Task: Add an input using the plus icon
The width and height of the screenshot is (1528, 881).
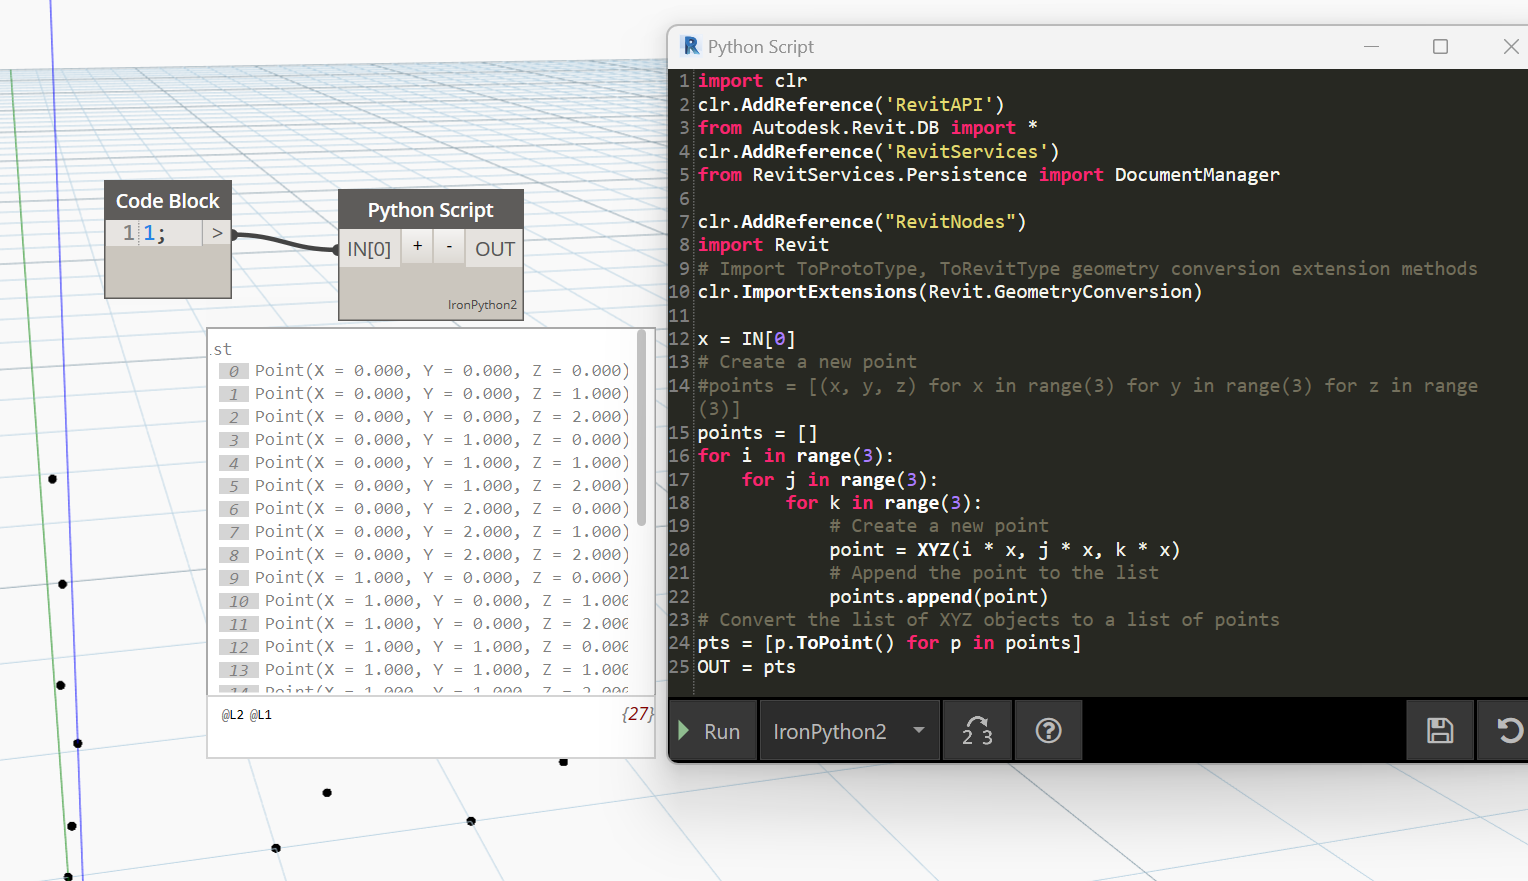Action: pyautogui.click(x=417, y=247)
